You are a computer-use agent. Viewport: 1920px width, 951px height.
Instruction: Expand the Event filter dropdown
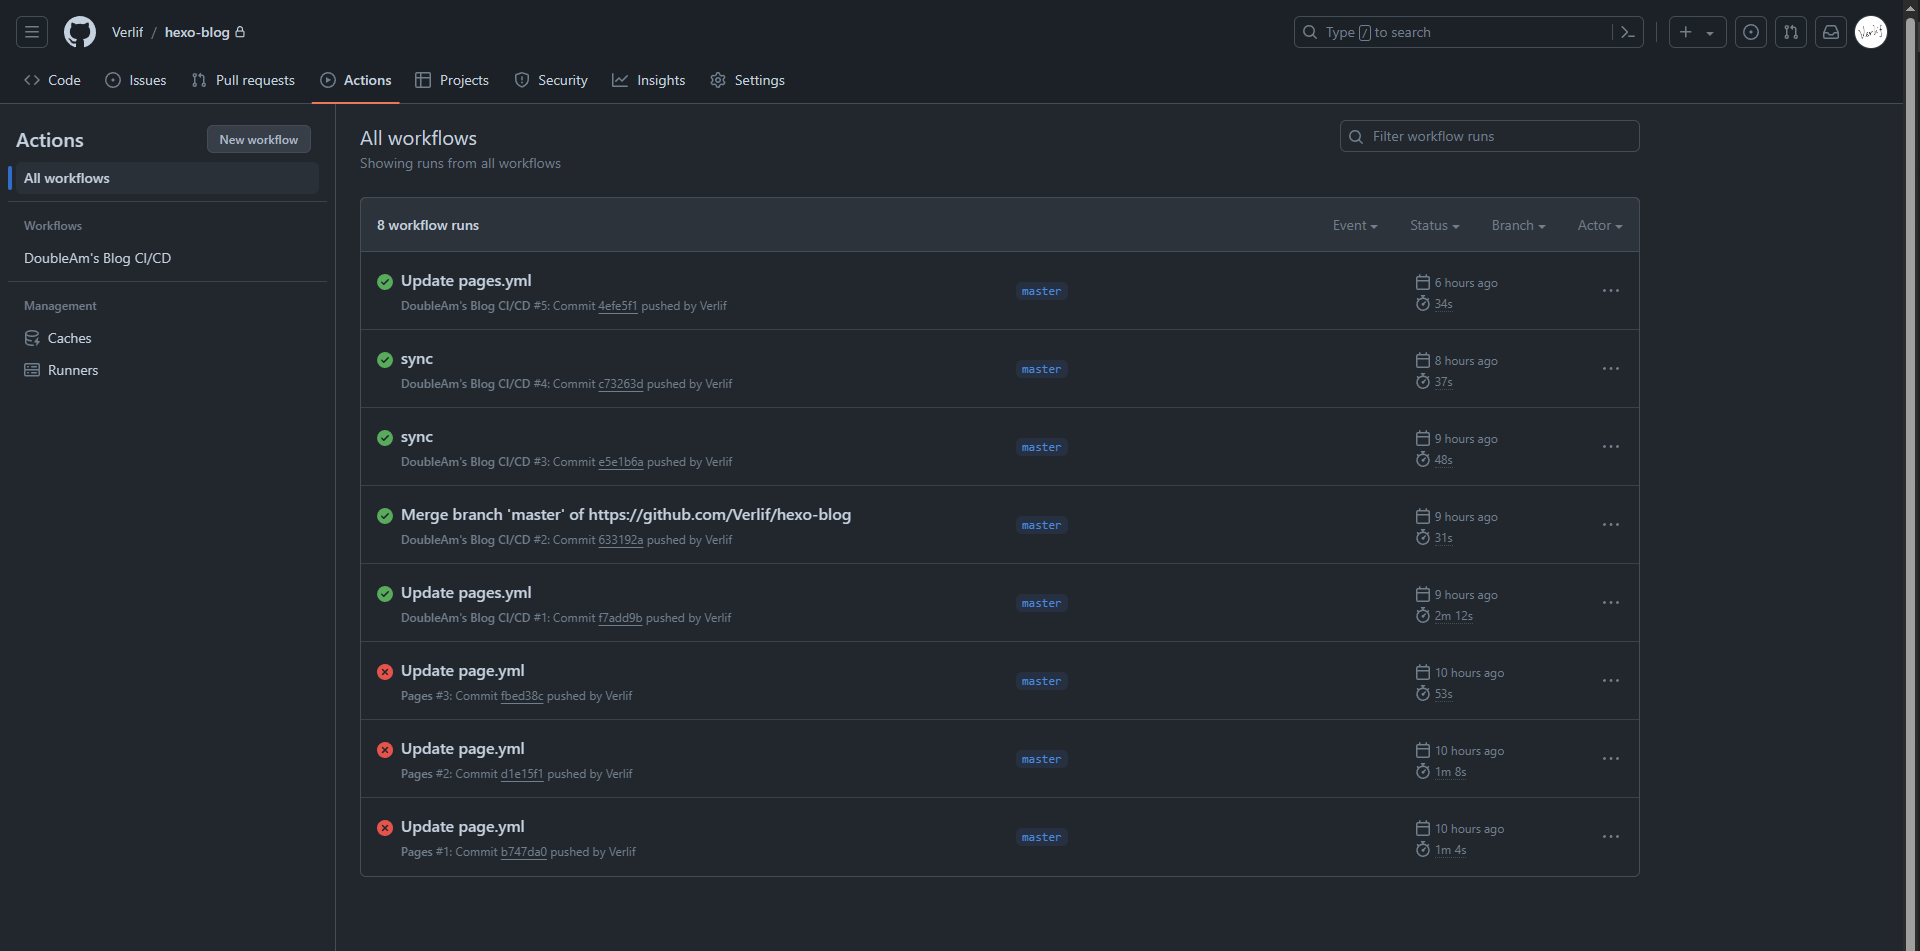point(1354,226)
